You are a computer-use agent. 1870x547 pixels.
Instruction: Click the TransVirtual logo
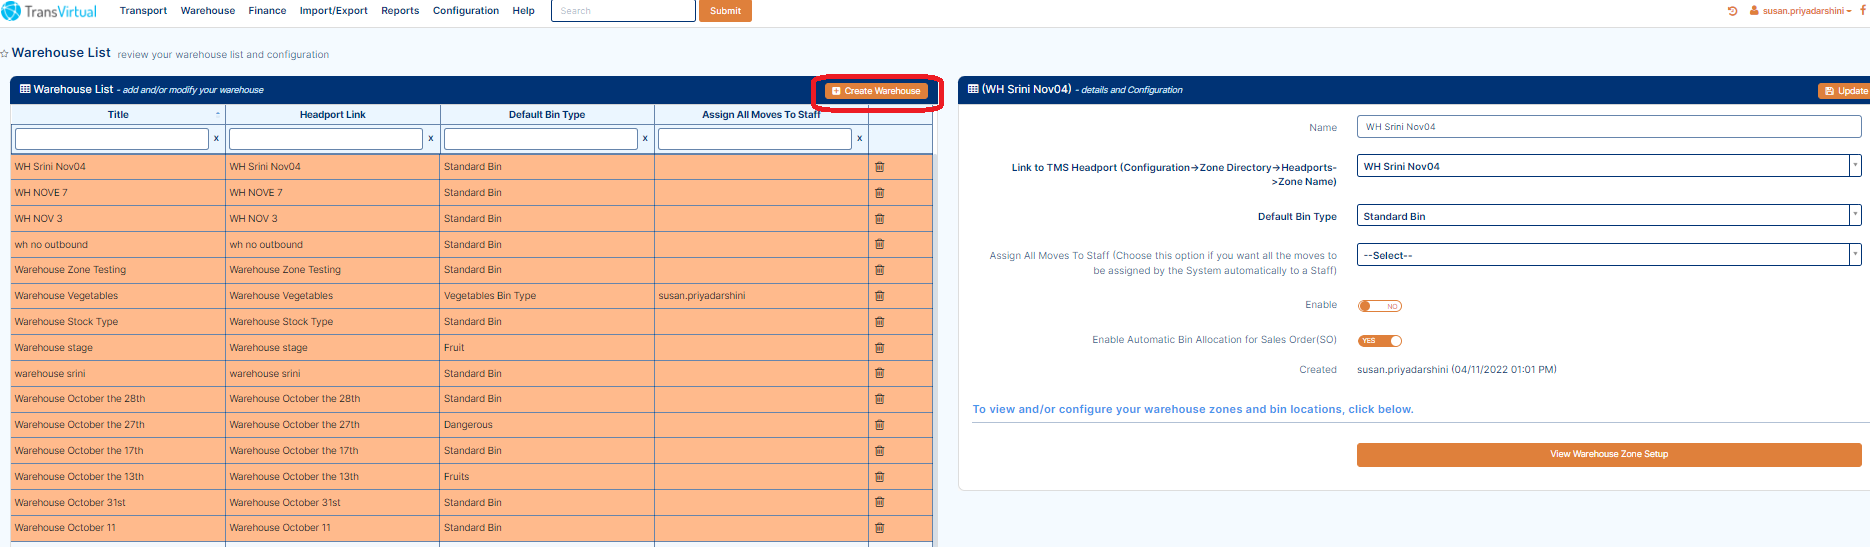(x=50, y=11)
